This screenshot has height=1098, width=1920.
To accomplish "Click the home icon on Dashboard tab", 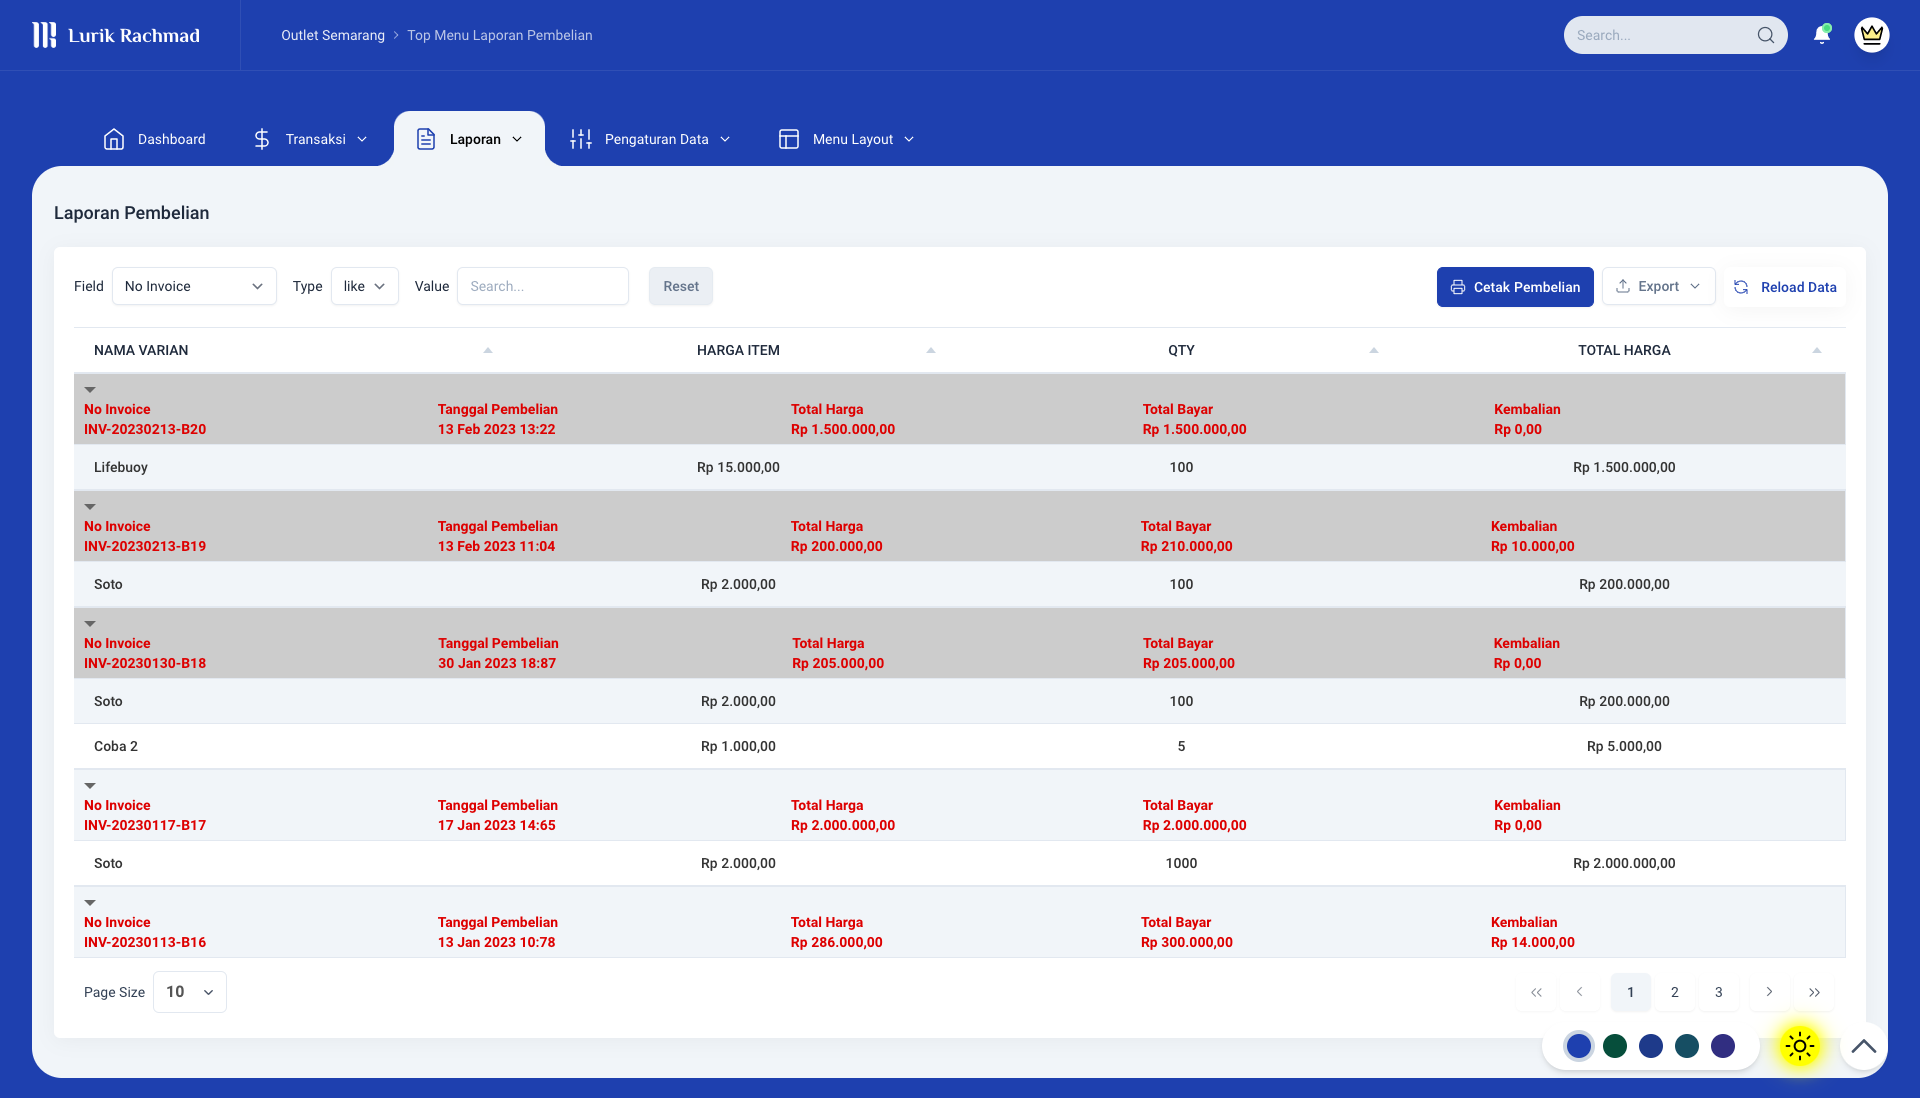I will (x=114, y=139).
